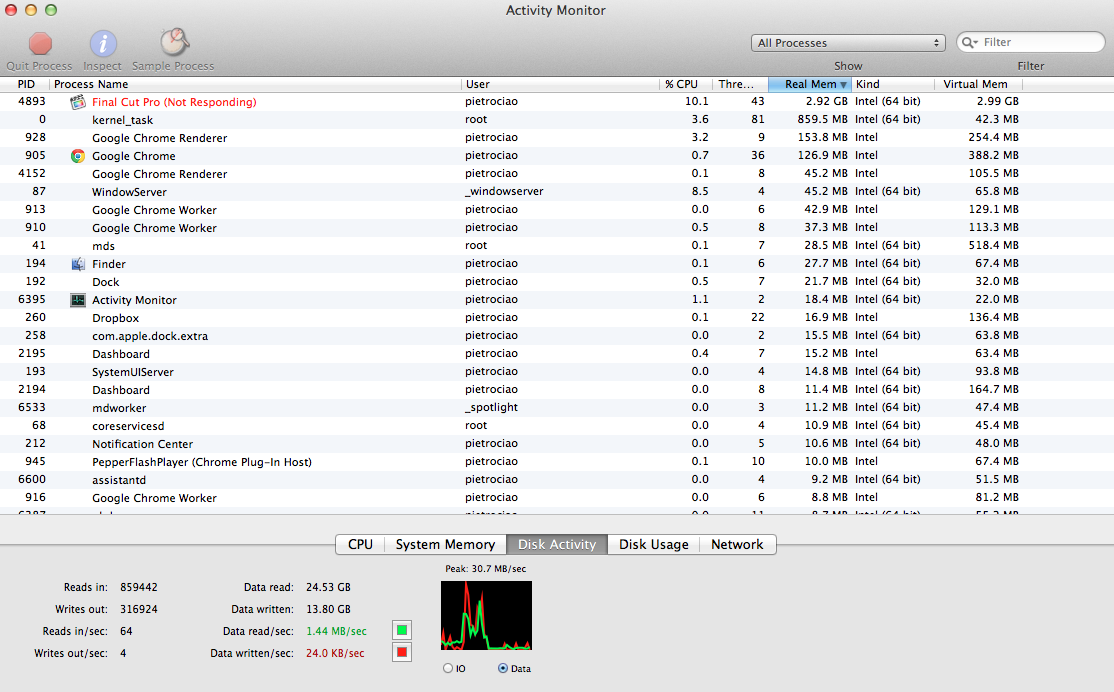This screenshot has height=692, width=1114.
Task: Select the Data graph radio button
Action: pyautogui.click(x=503, y=669)
